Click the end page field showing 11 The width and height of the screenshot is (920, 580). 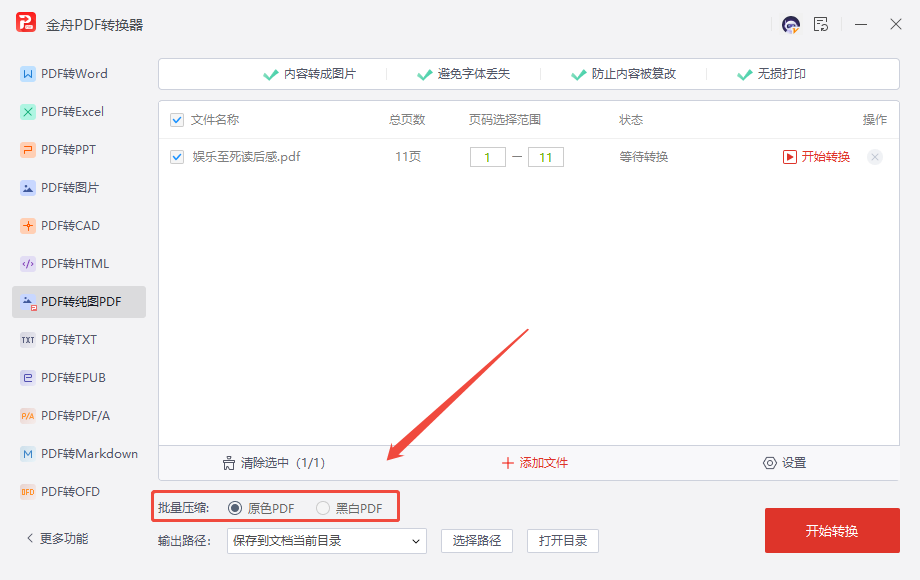coord(546,157)
